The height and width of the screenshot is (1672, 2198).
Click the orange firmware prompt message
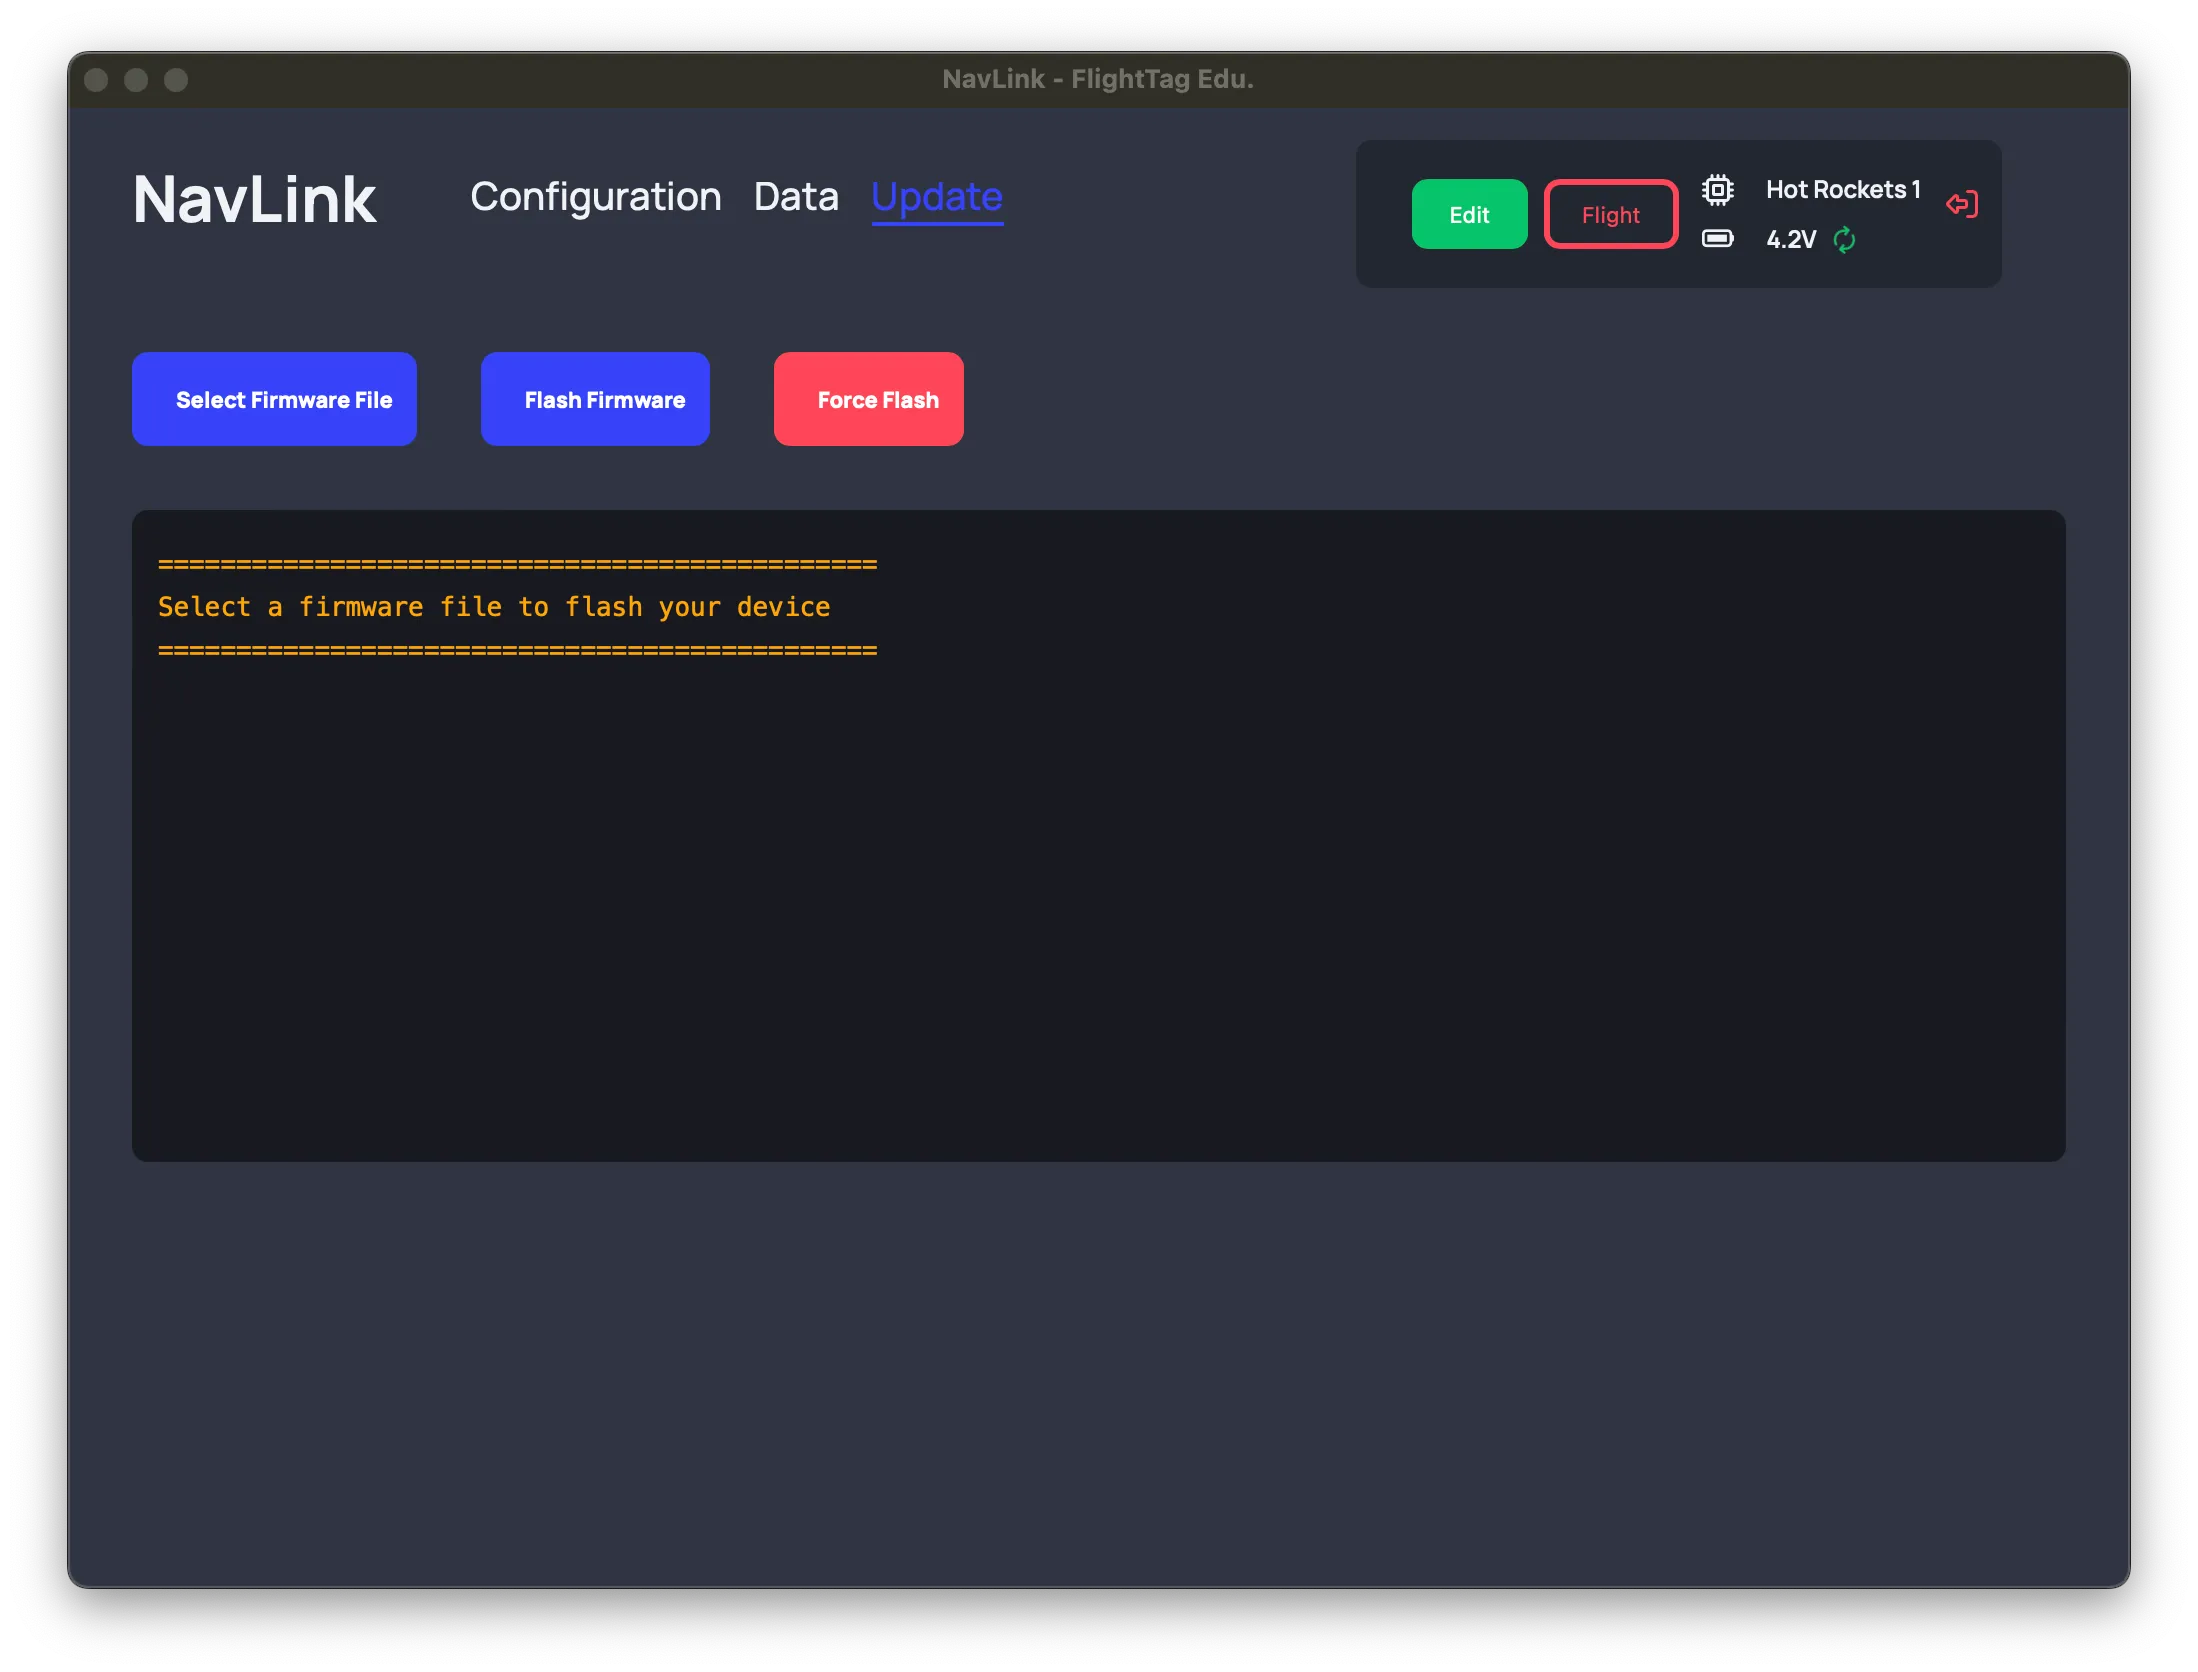point(493,606)
